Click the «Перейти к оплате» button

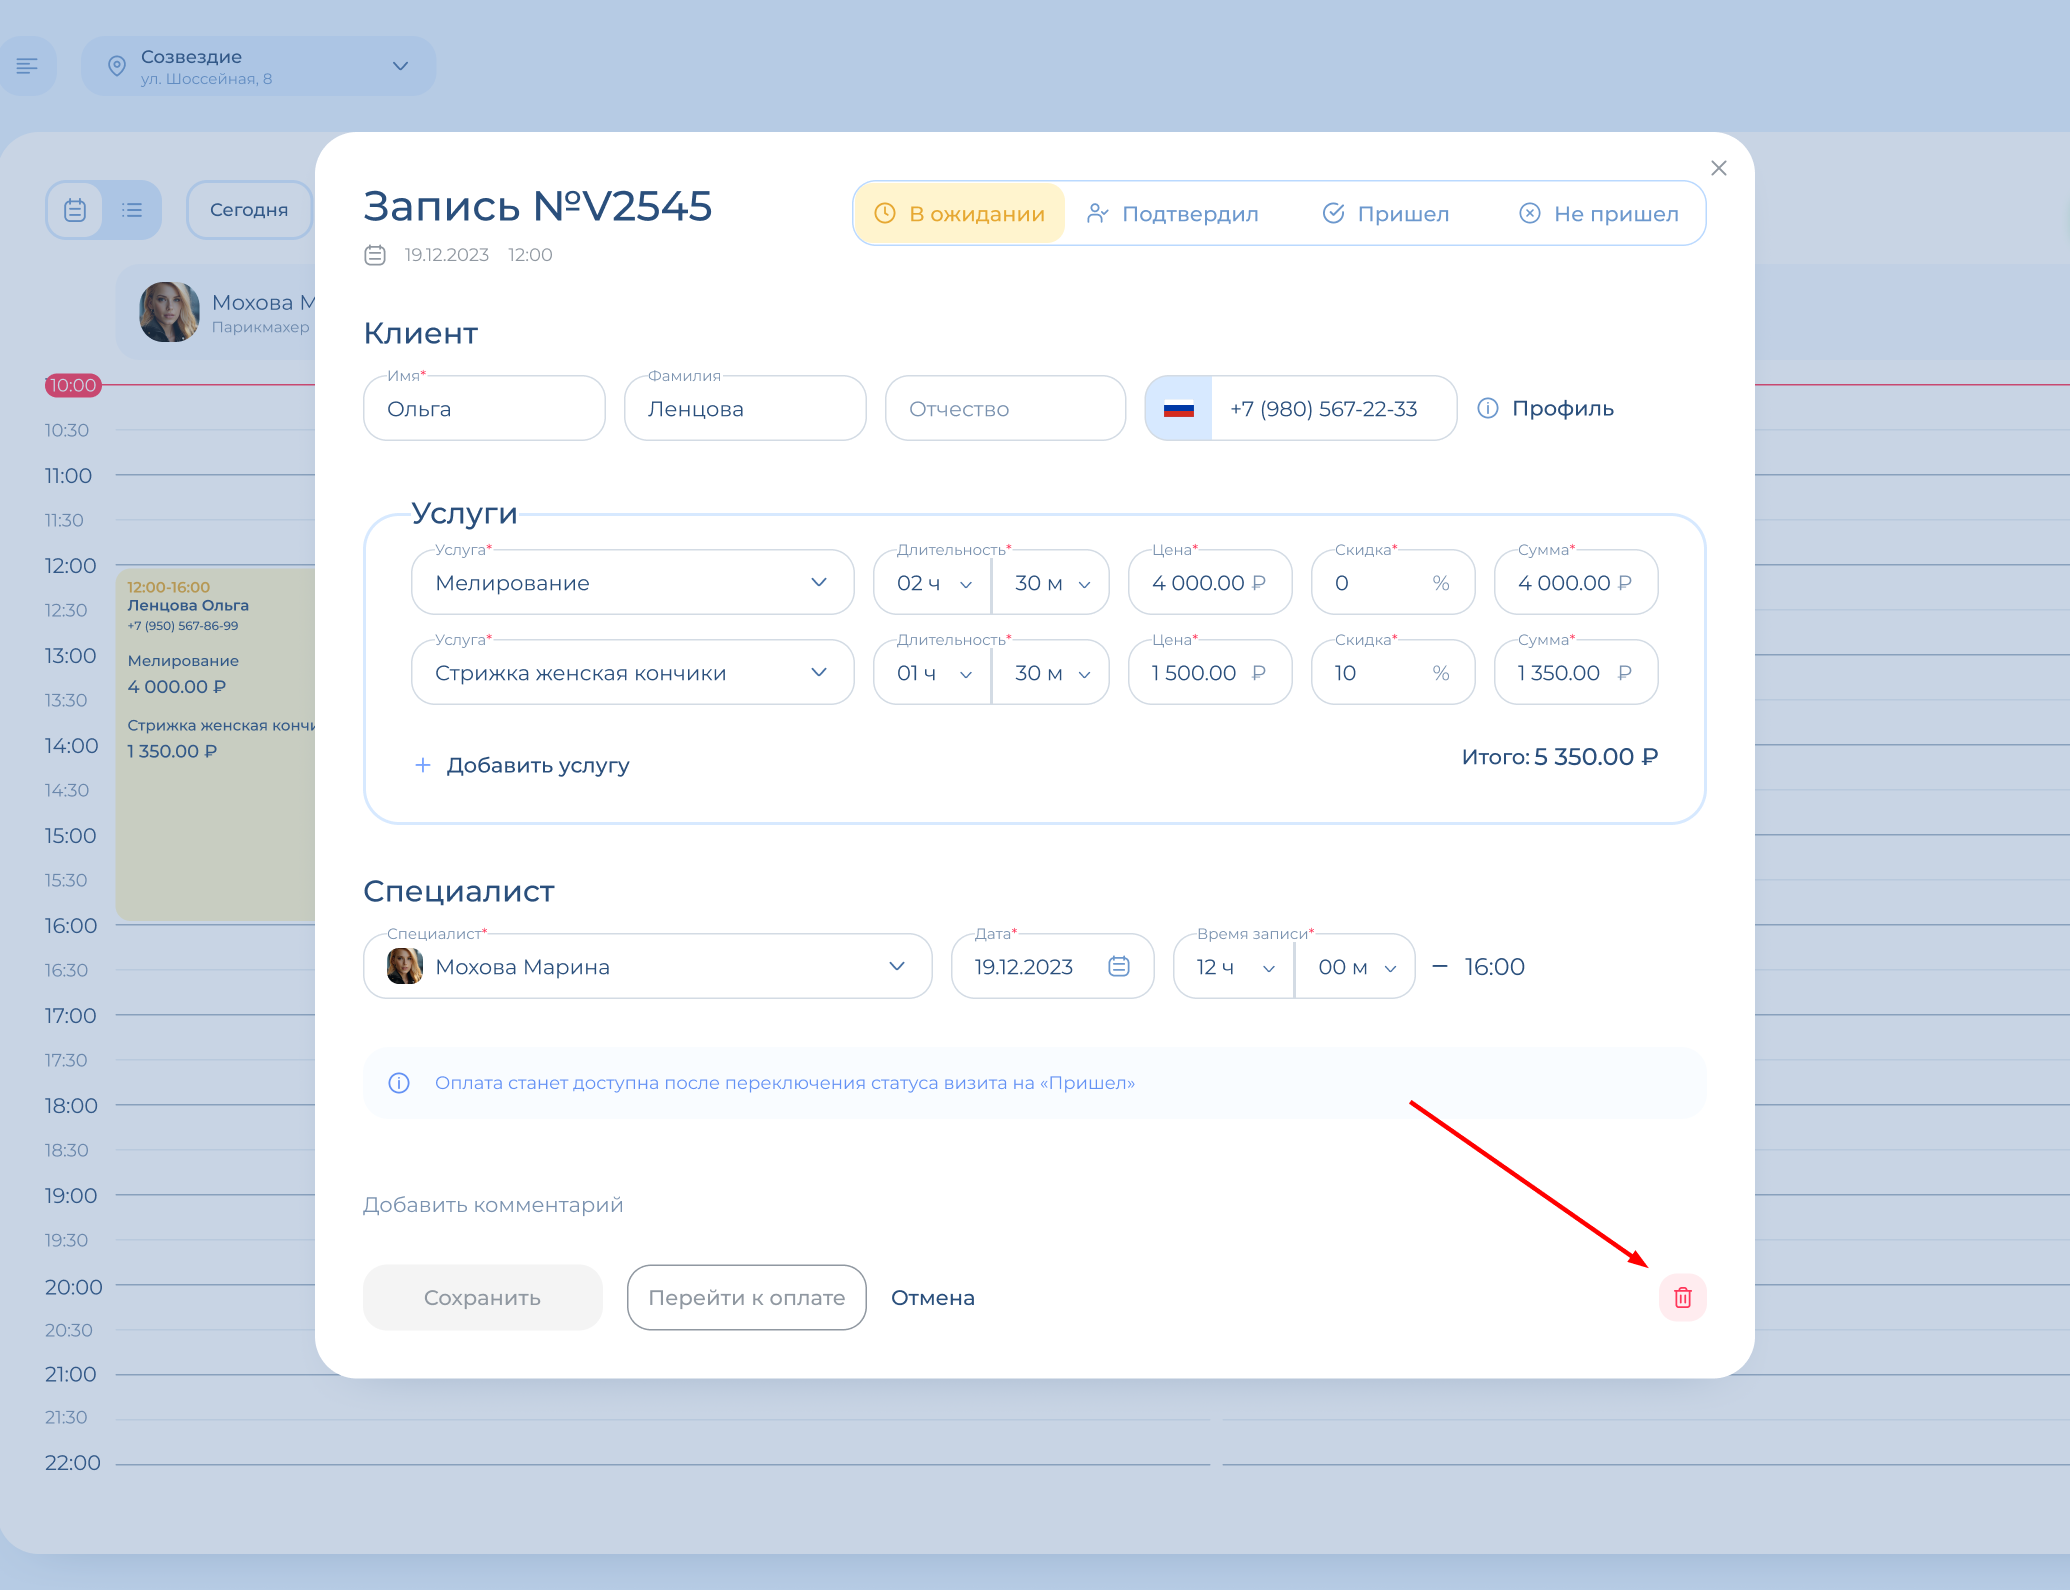point(747,1297)
